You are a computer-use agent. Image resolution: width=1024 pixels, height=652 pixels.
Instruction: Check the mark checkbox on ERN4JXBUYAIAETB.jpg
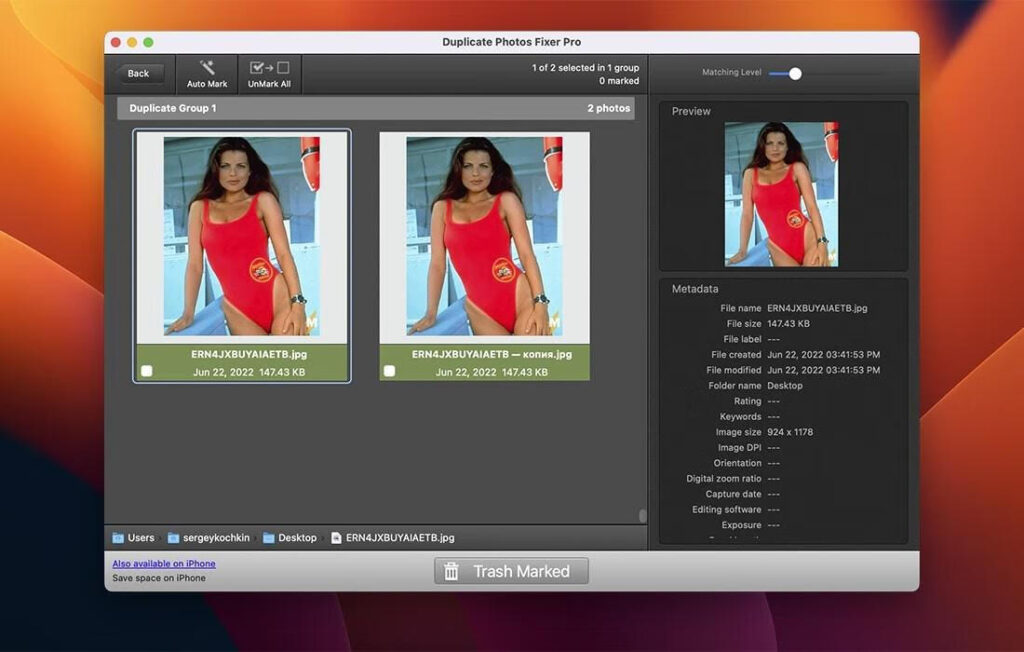148,371
